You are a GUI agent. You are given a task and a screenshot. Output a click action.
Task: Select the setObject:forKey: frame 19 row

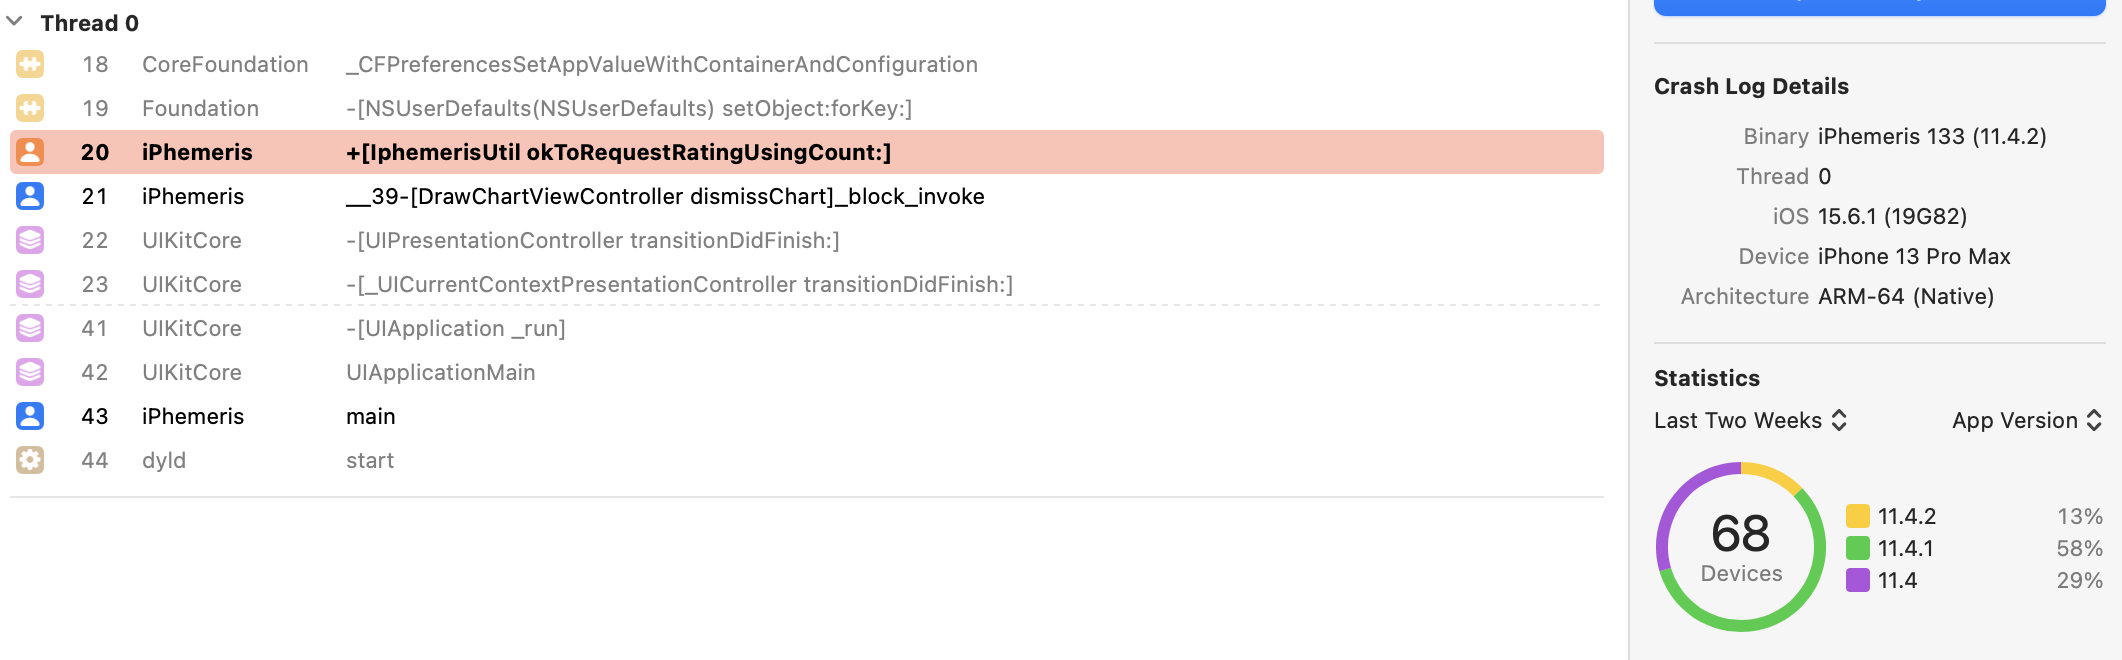(807, 108)
